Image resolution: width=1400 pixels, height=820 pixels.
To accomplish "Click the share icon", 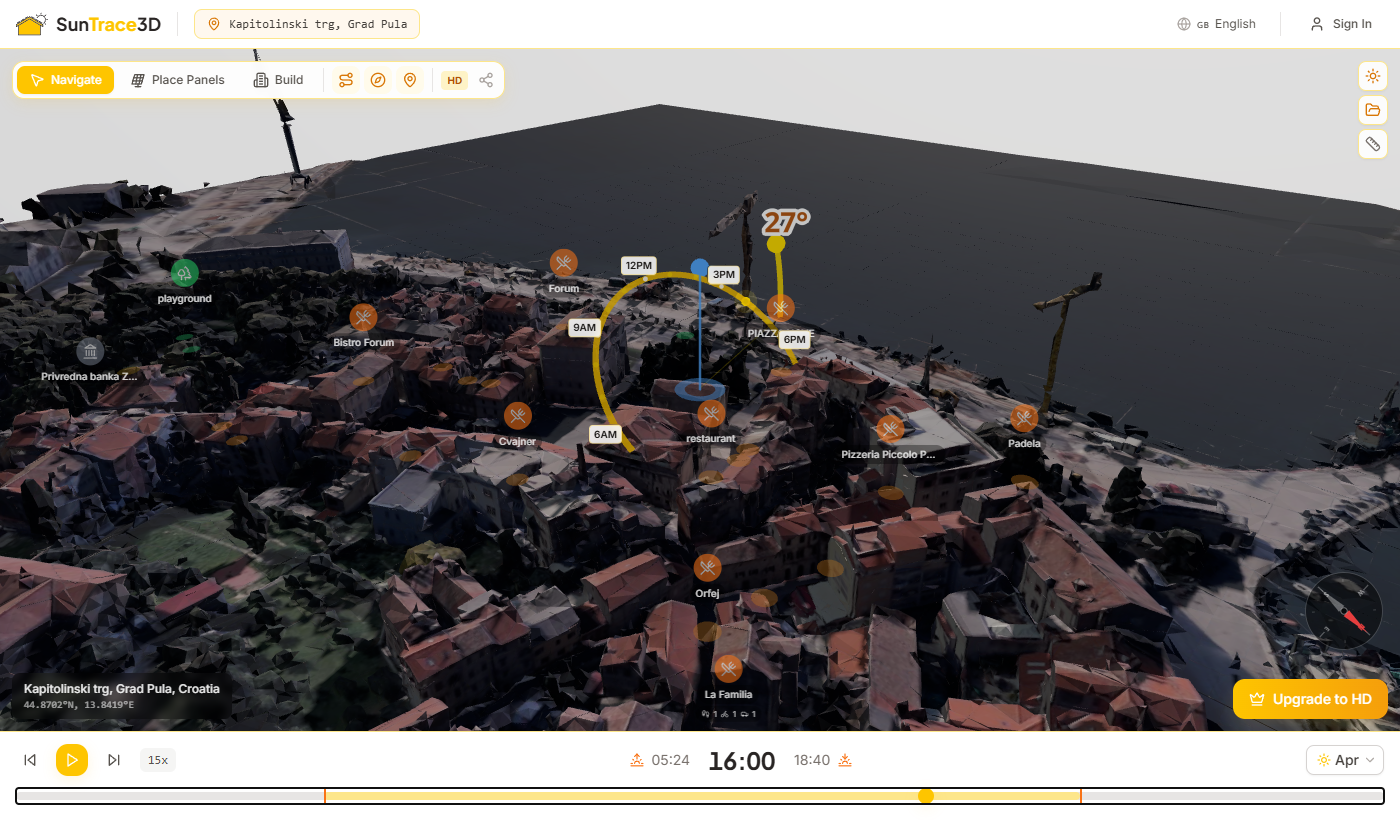I will tap(486, 80).
